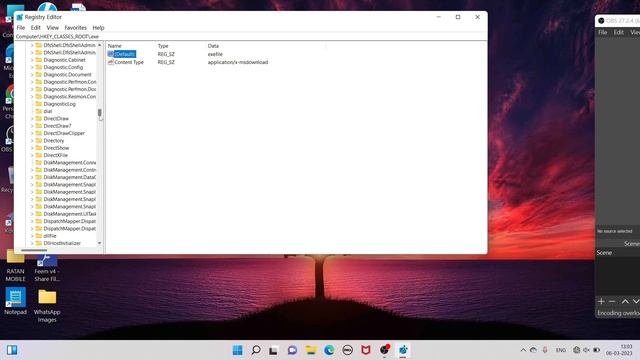The image size is (640, 360).
Task: Click the dial key folder icon
Action: point(39,111)
